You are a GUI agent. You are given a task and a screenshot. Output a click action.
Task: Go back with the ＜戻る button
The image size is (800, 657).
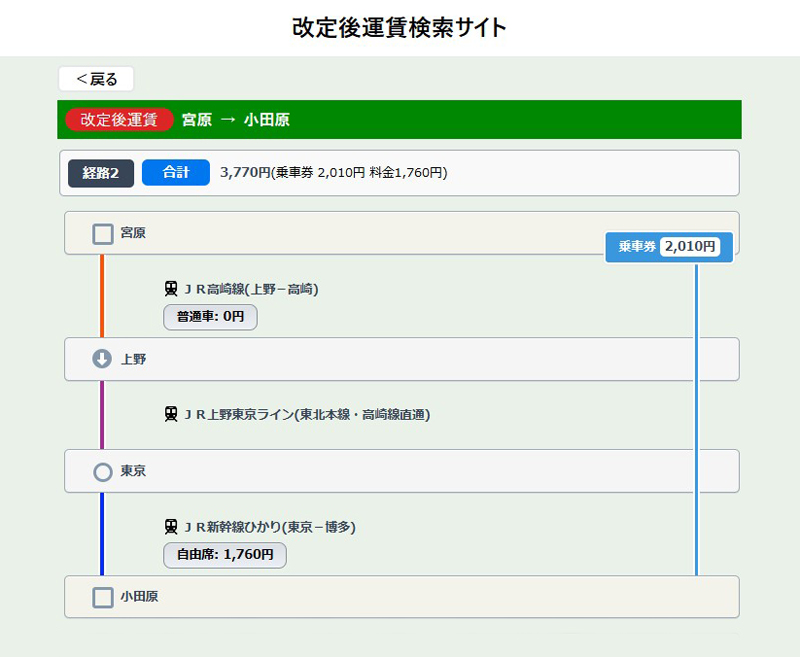96,79
